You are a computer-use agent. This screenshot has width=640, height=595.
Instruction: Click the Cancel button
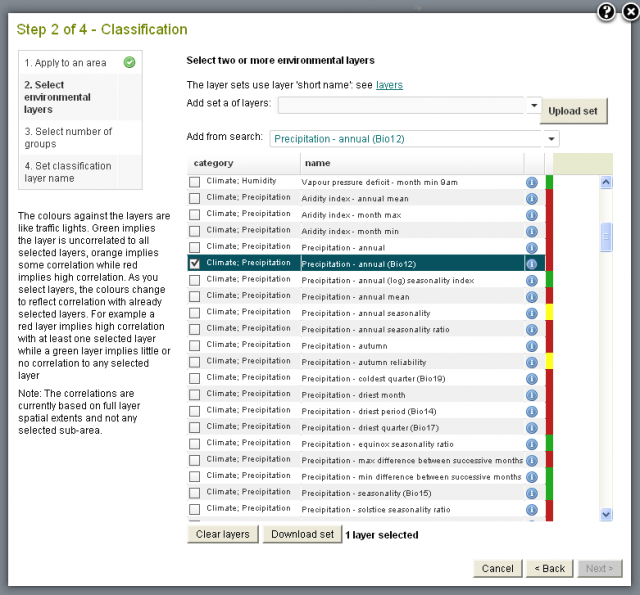[x=498, y=568]
